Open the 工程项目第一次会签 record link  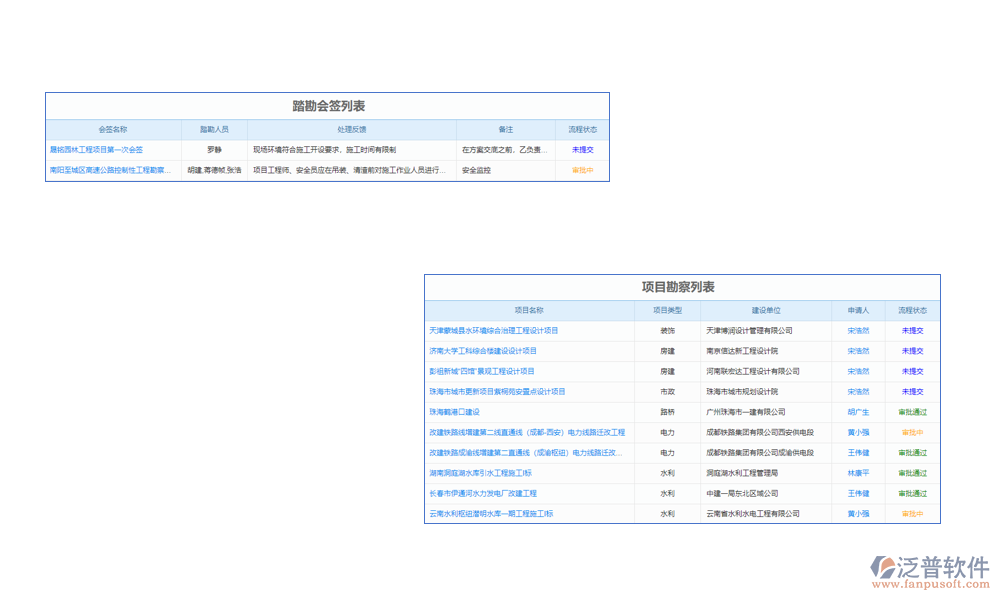(x=96, y=150)
